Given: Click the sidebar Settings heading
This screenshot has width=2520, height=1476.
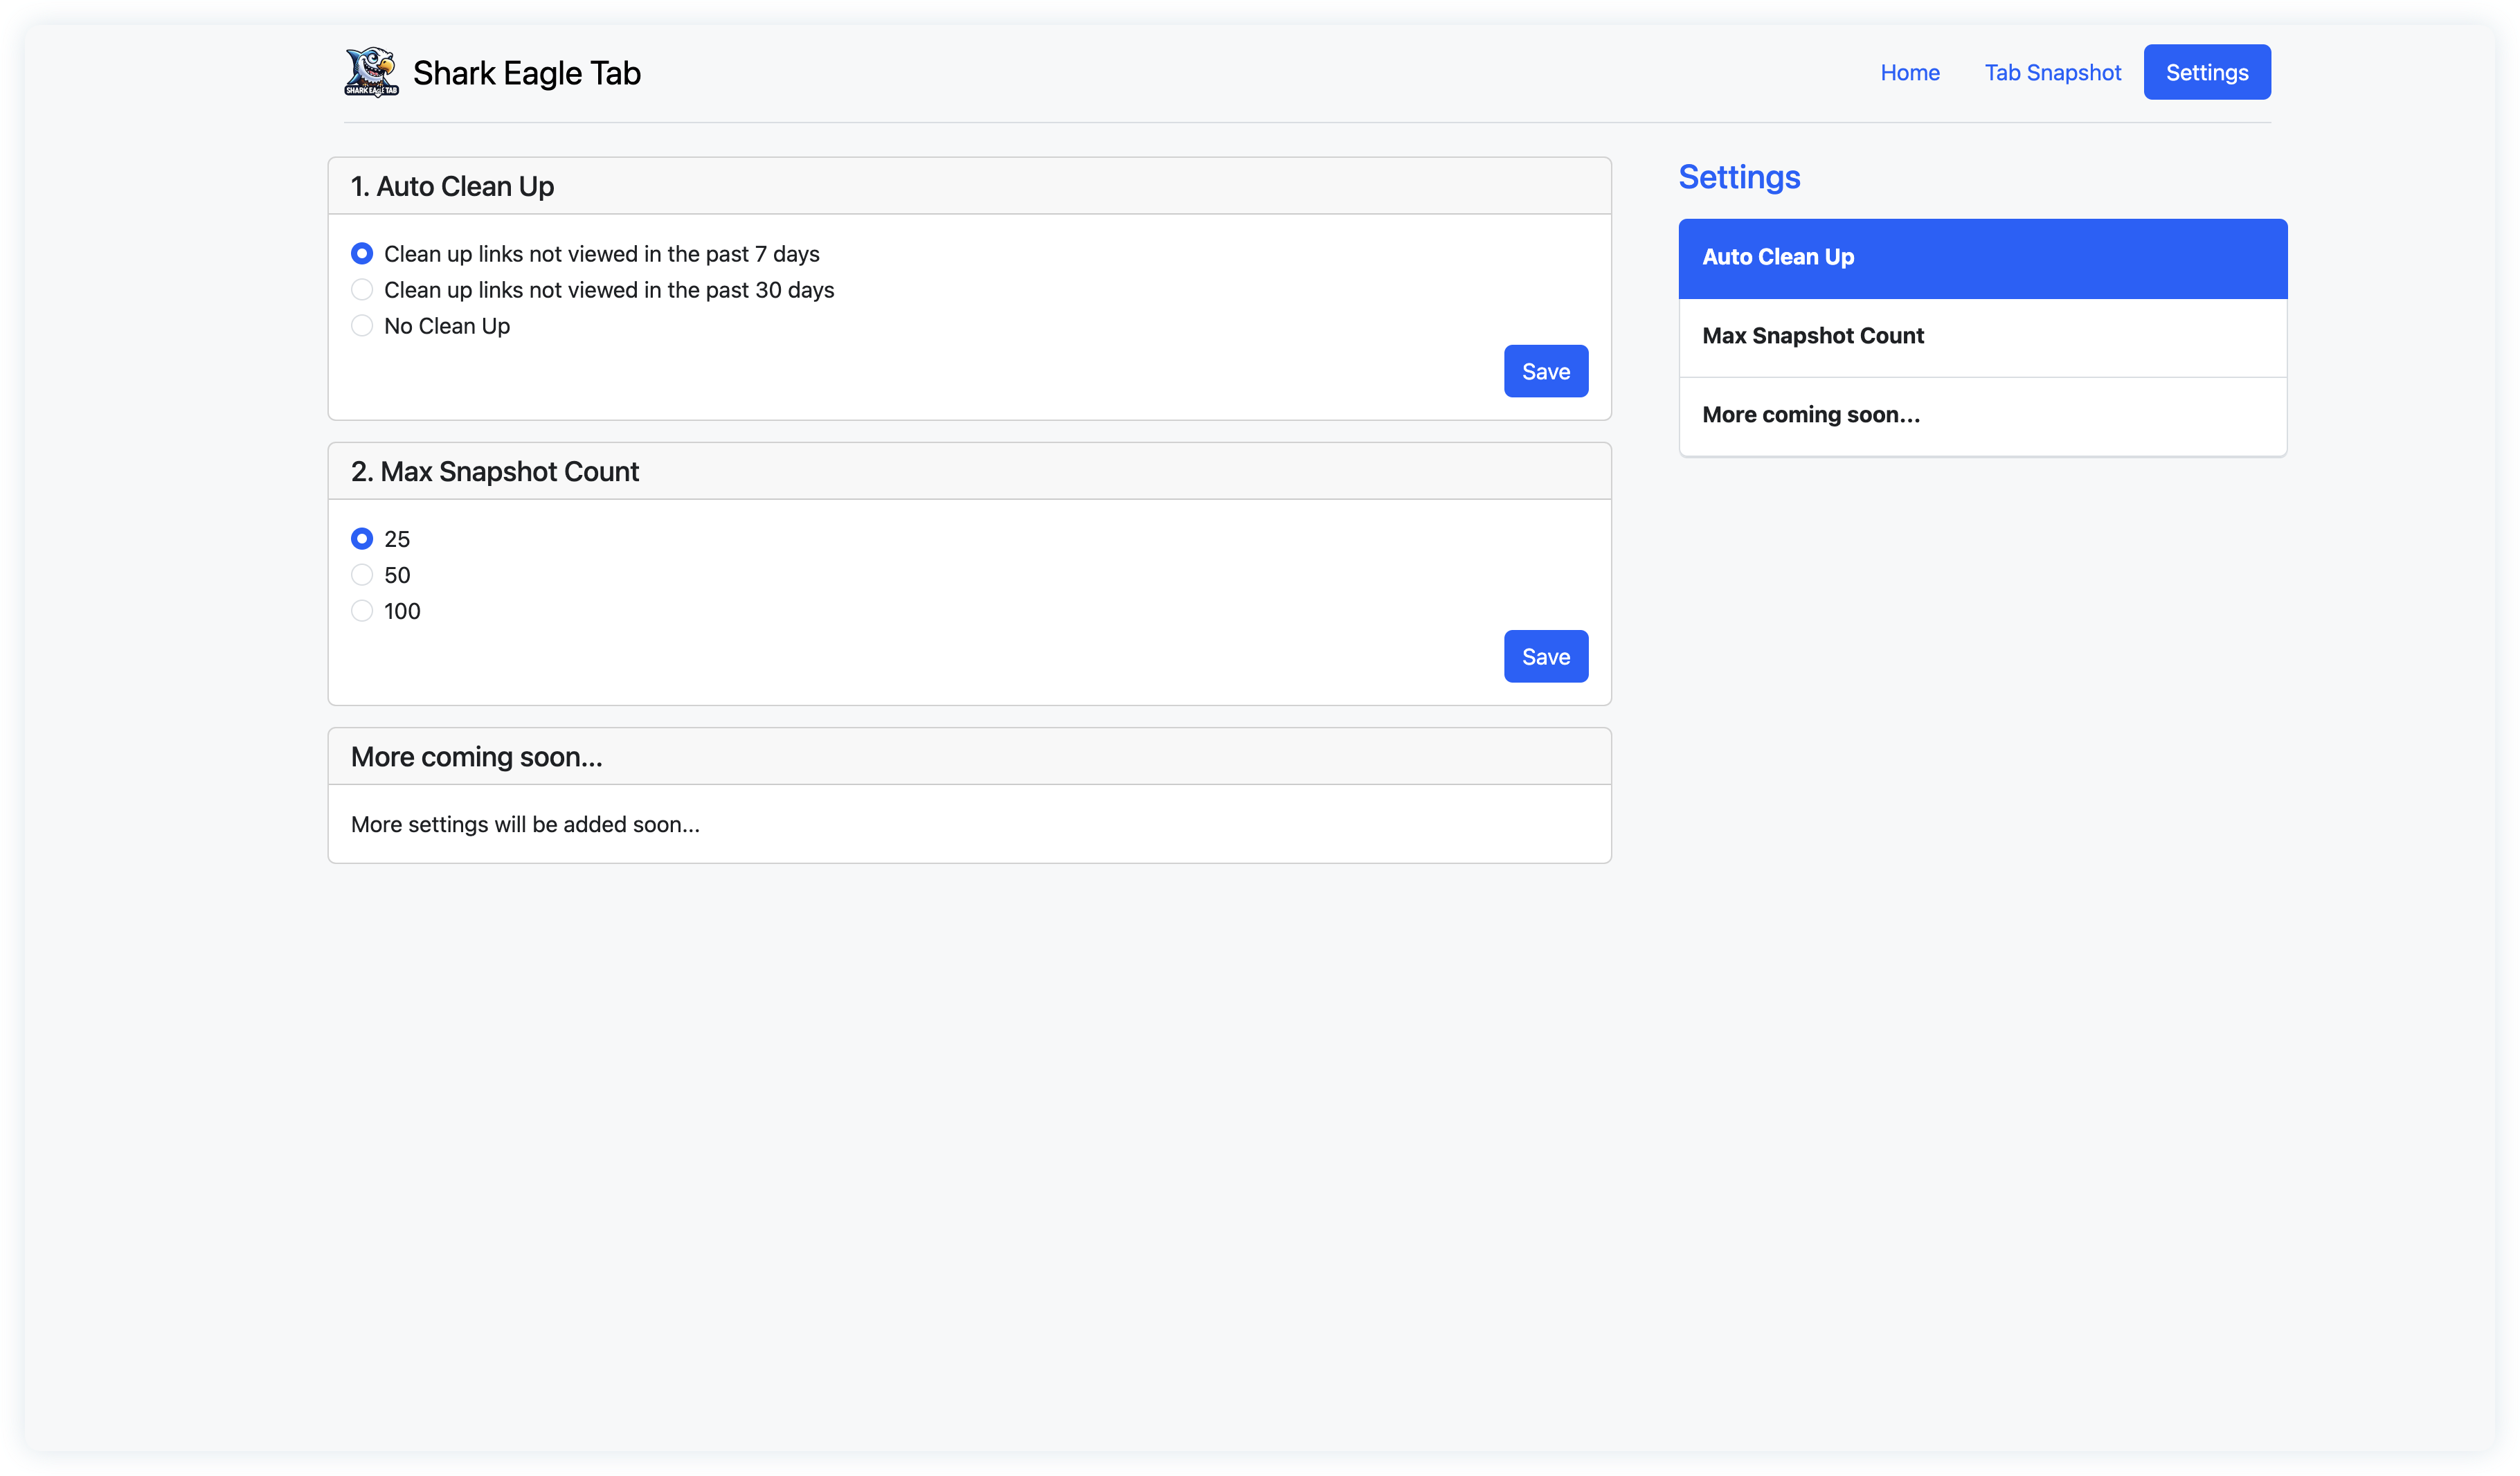Looking at the screenshot, I should point(1738,177).
